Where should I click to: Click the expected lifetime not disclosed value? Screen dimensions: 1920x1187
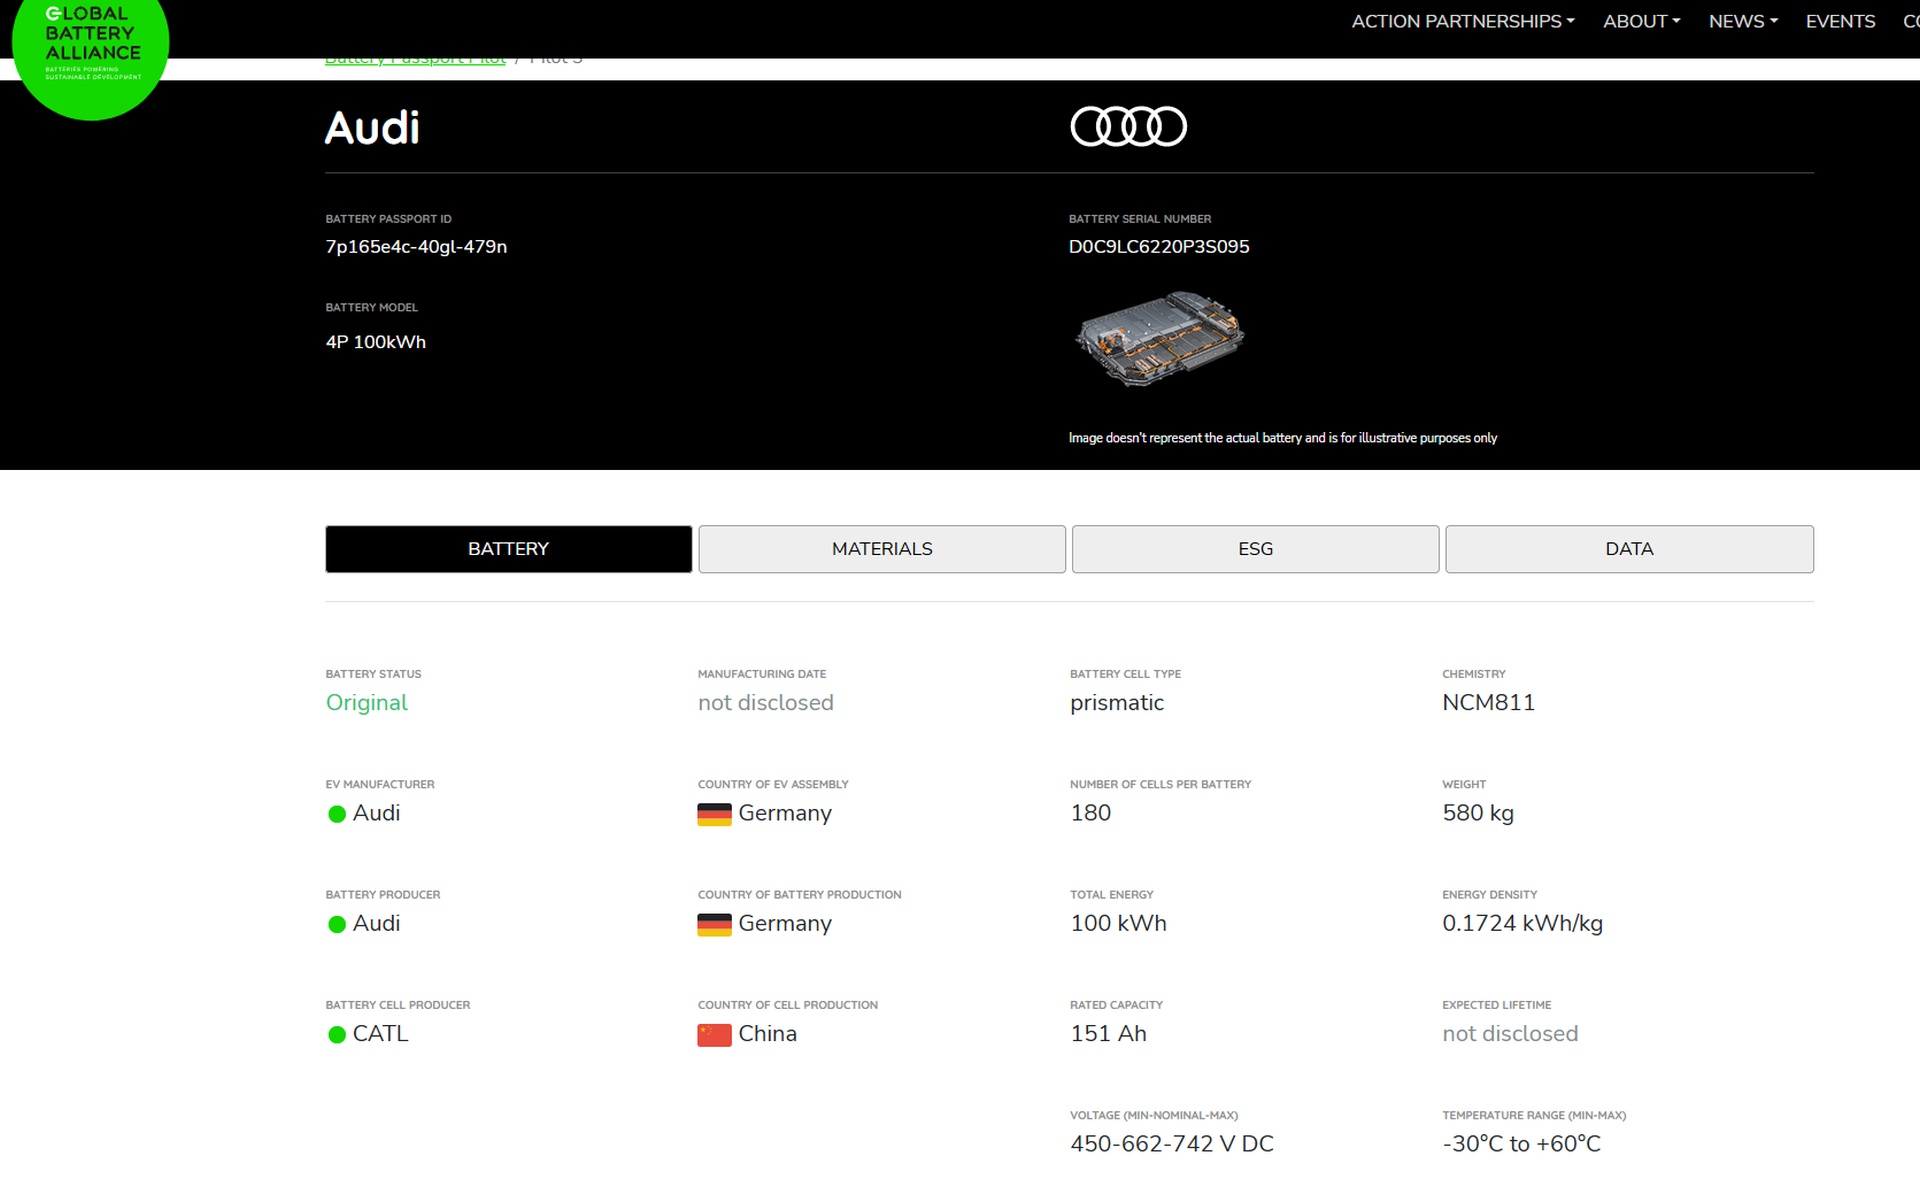point(1510,1034)
